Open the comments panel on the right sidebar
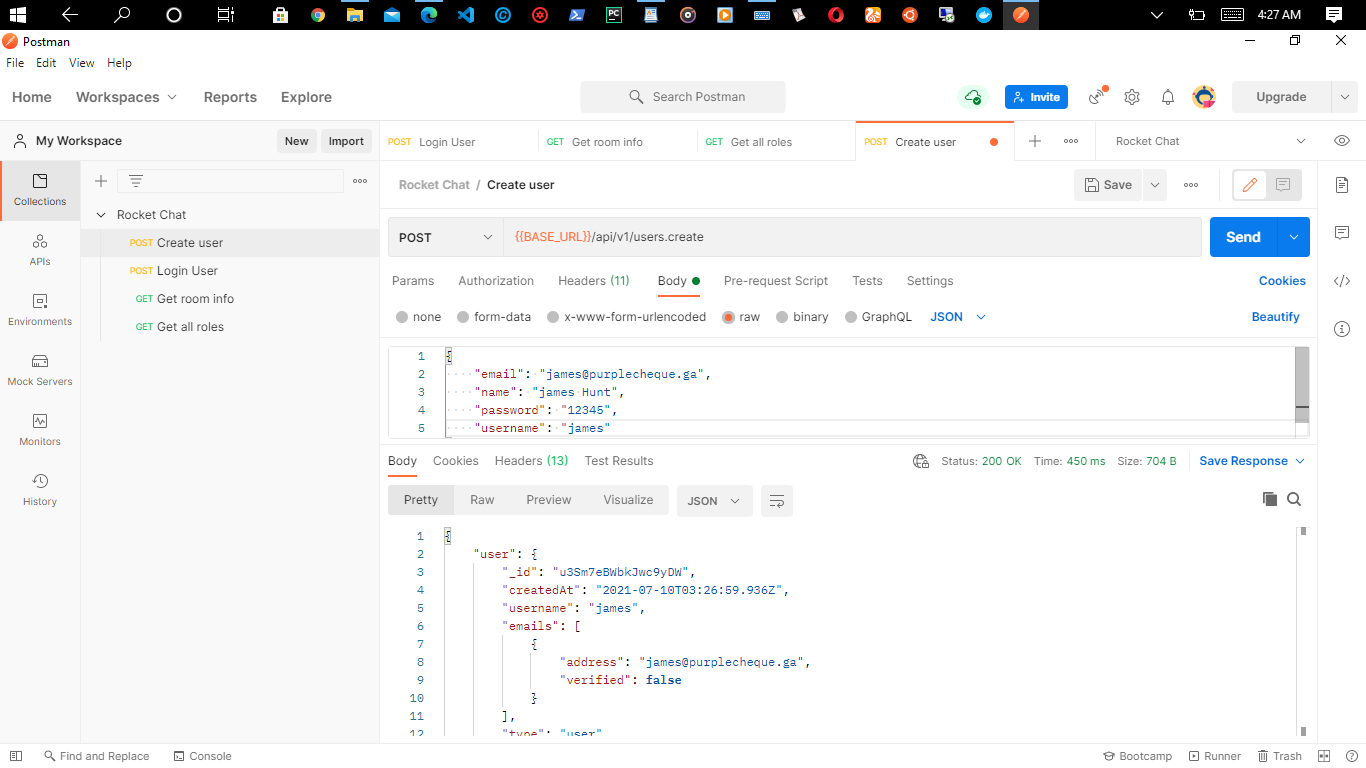The image size is (1366, 768). pos(1342,233)
